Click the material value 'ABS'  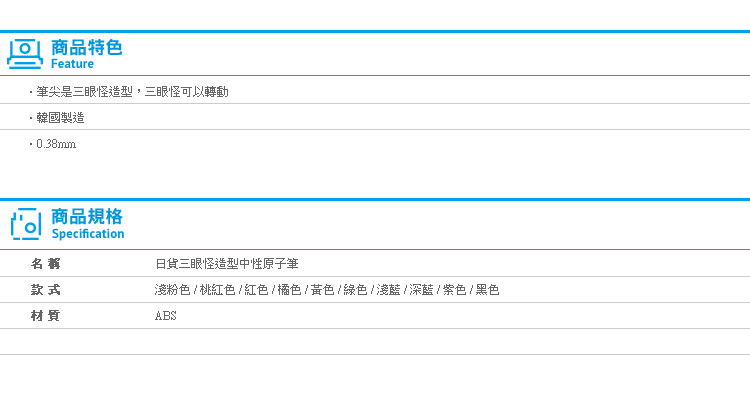[x=165, y=316]
